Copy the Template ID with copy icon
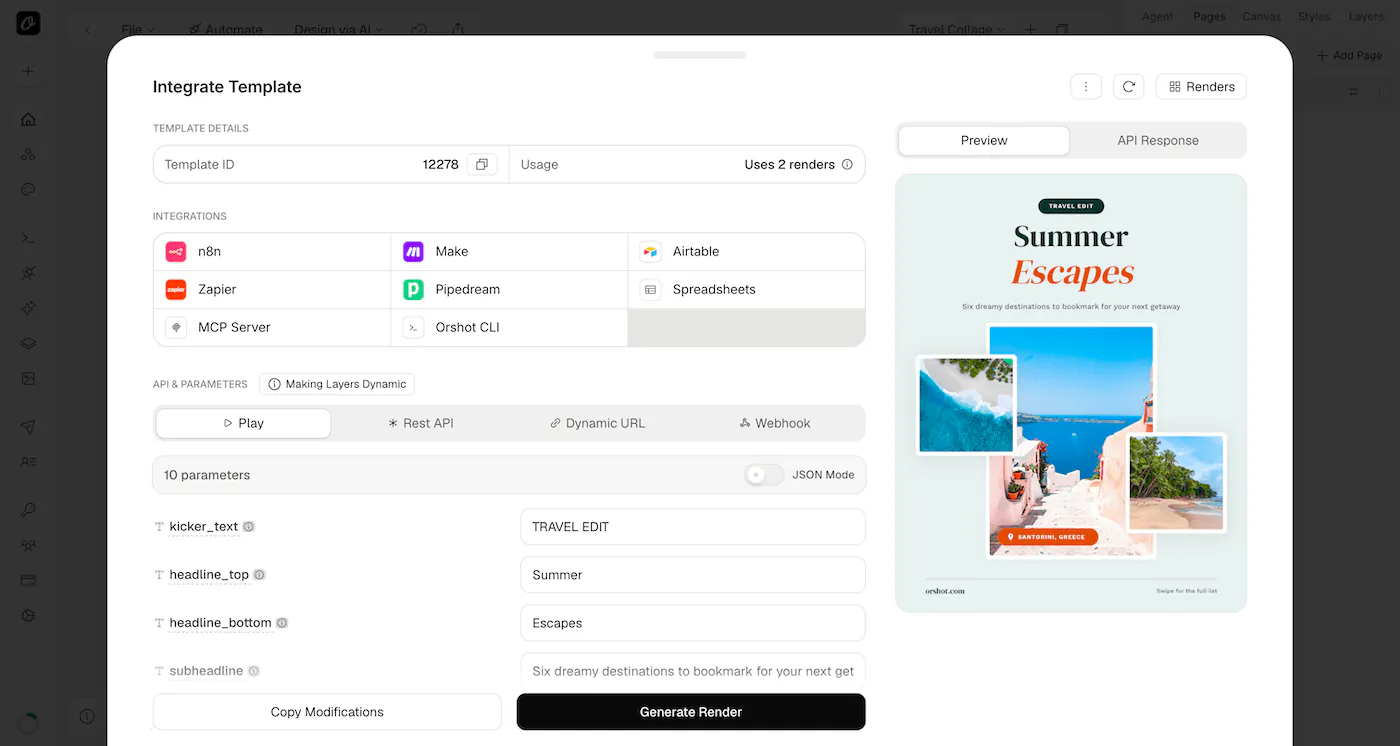The width and height of the screenshot is (1400, 746). [x=481, y=164]
